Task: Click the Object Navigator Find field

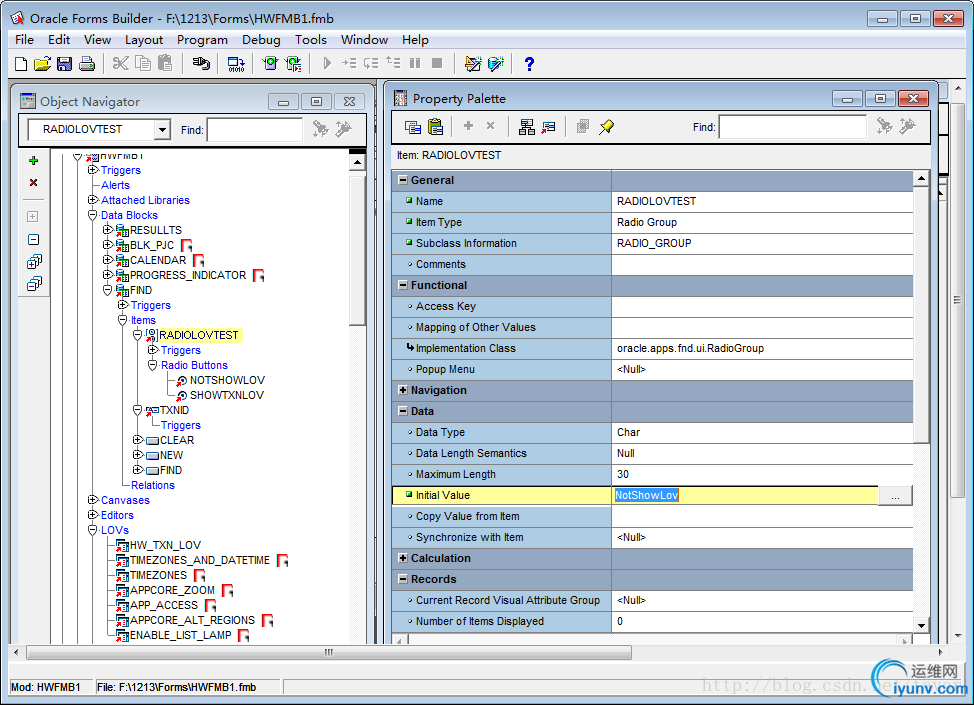Action: 255,129
